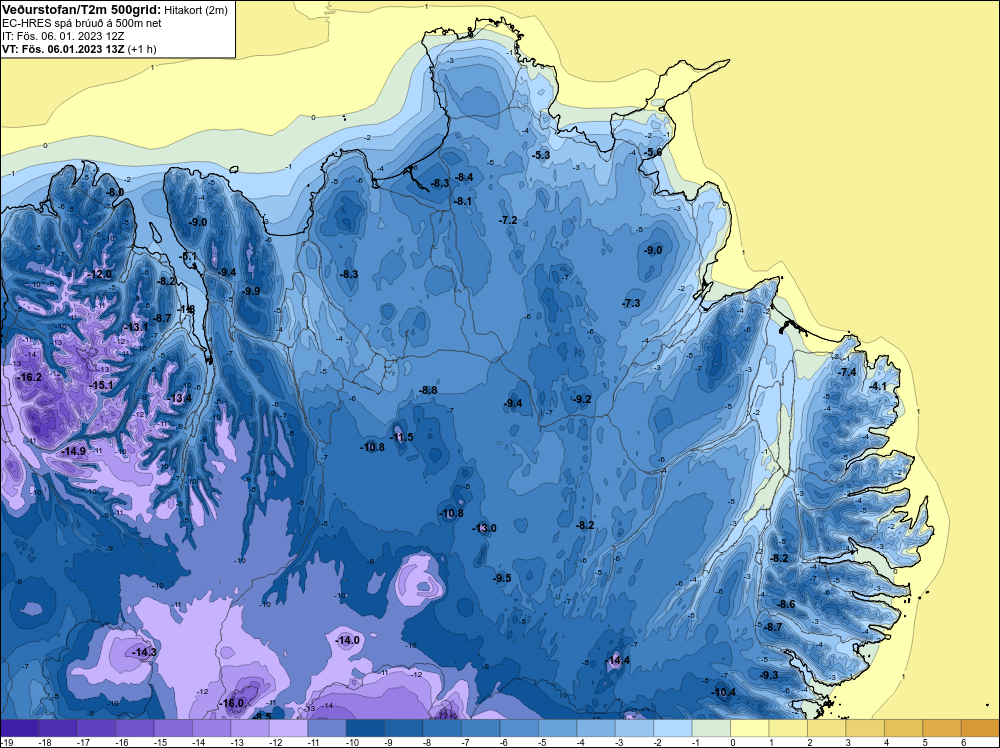This screenshot has width=1000, height=748.
Task: Select the lavender legend swatch labeled -12
Action: pos(288,728)
